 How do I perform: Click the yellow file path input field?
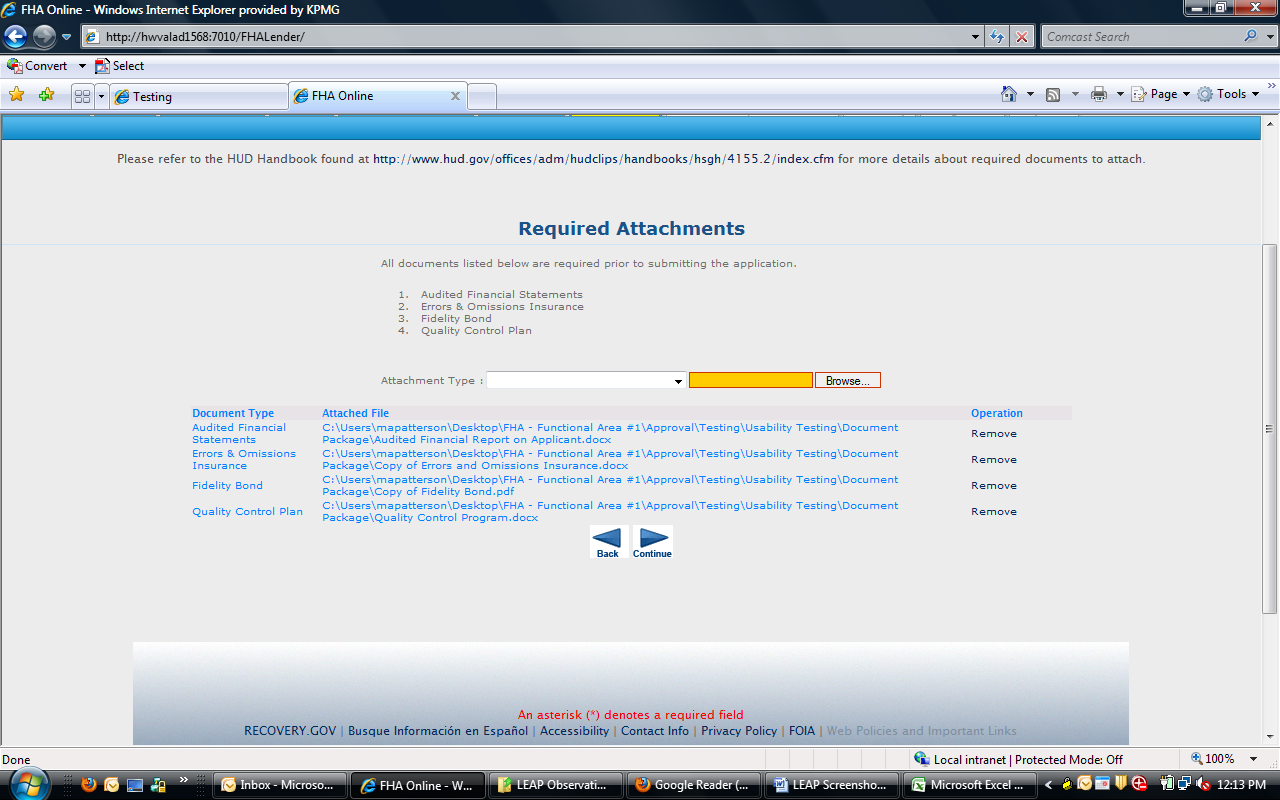tap(751, 381)
